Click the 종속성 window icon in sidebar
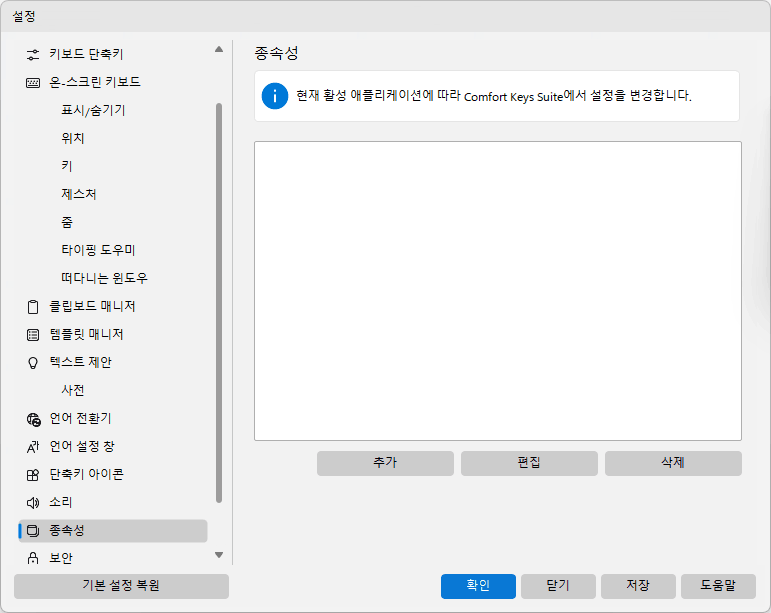Screen dimensions: 771x613 click(33, 531)
